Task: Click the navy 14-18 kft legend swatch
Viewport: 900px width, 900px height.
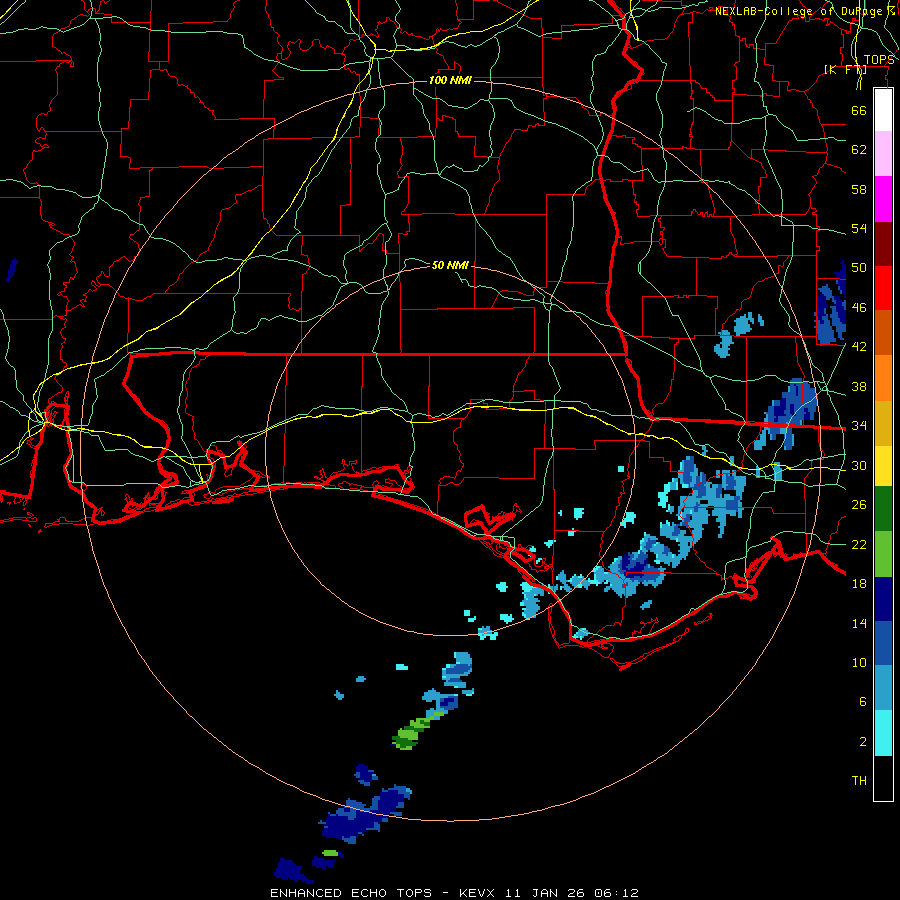Action: click(883, 599)
